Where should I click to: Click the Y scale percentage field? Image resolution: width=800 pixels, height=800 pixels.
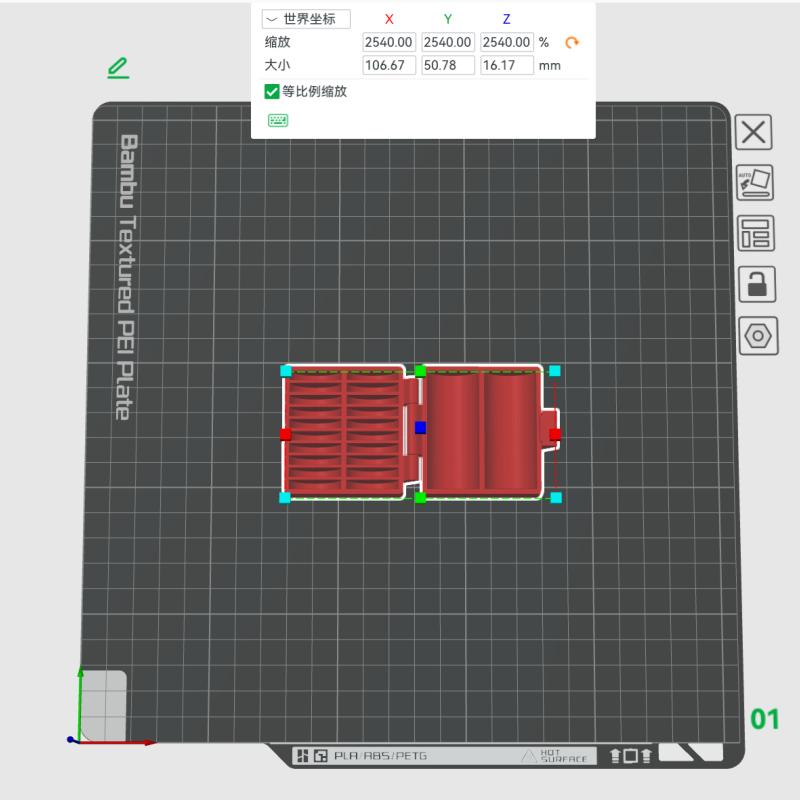[447, 42]
